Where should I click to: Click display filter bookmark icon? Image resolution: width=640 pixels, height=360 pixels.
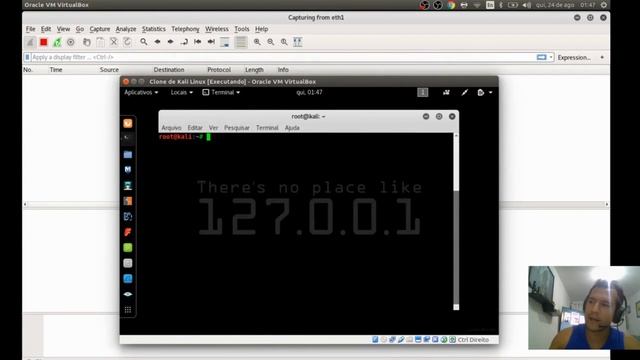pos(27,57)
